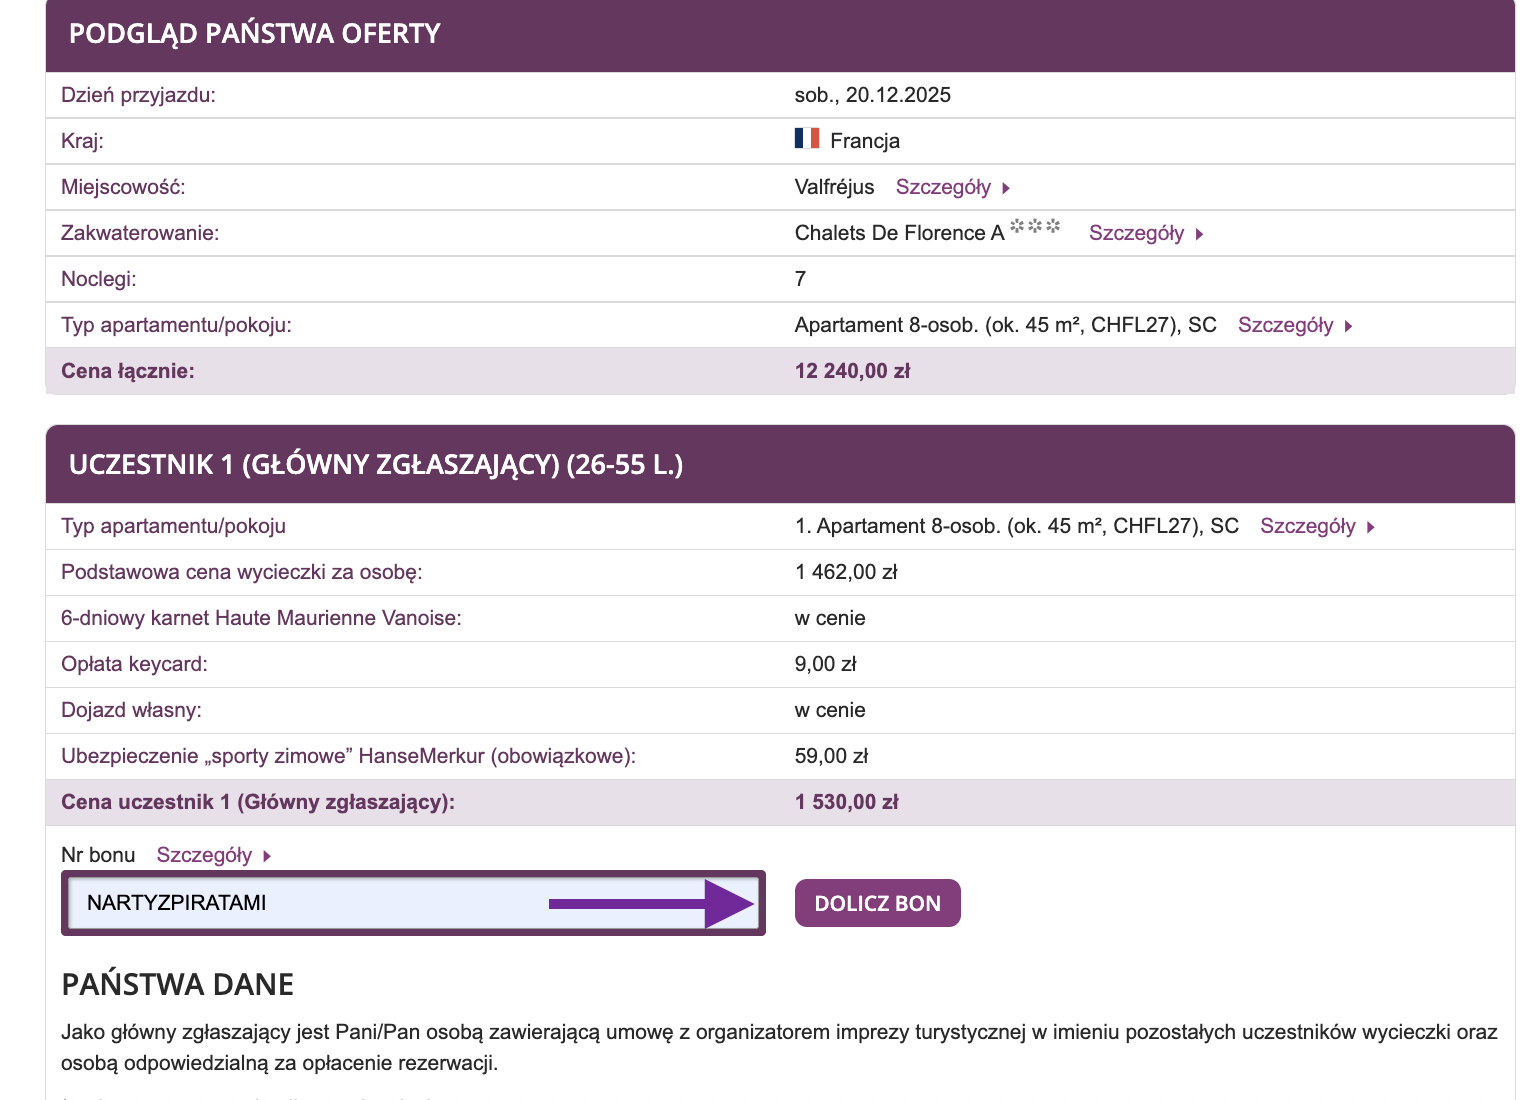Viewport: 1532px width, 1100px height.
Task: Click the arrow after the Zakwaterowanie Szczegóły link
Action: [x=1199, y=234]
